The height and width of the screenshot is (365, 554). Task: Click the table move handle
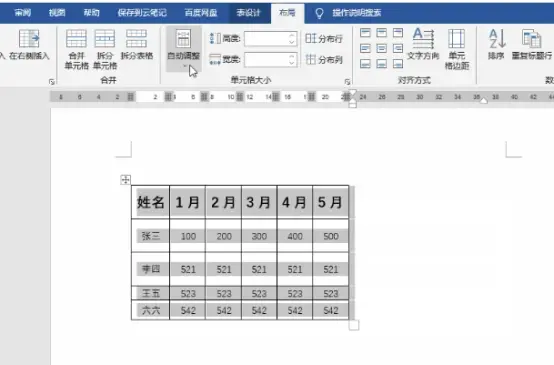(125, 179)
